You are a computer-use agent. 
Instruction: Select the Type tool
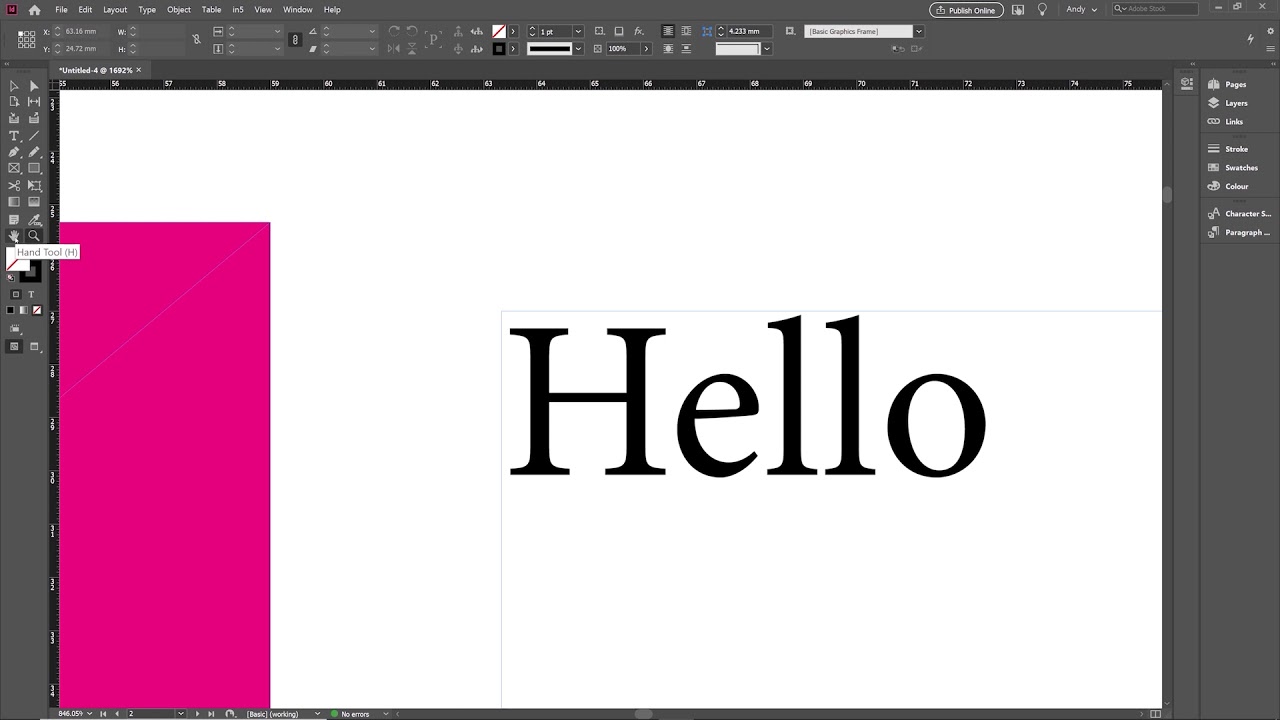coord(14,136)
